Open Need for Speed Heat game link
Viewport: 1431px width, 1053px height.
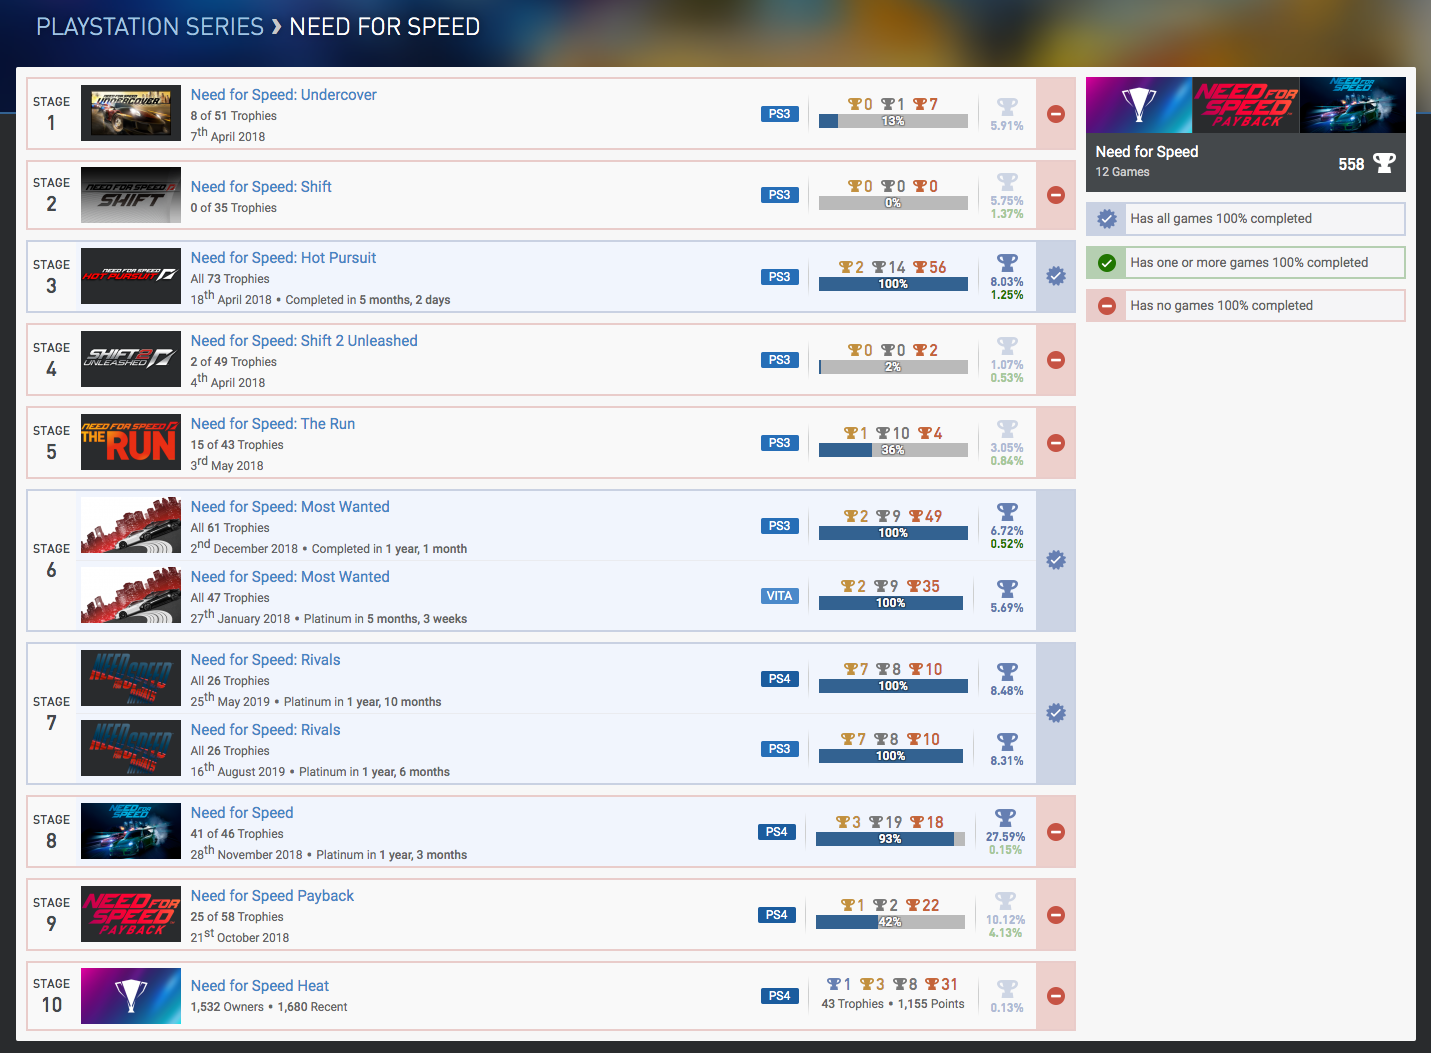tap(260, 986)
